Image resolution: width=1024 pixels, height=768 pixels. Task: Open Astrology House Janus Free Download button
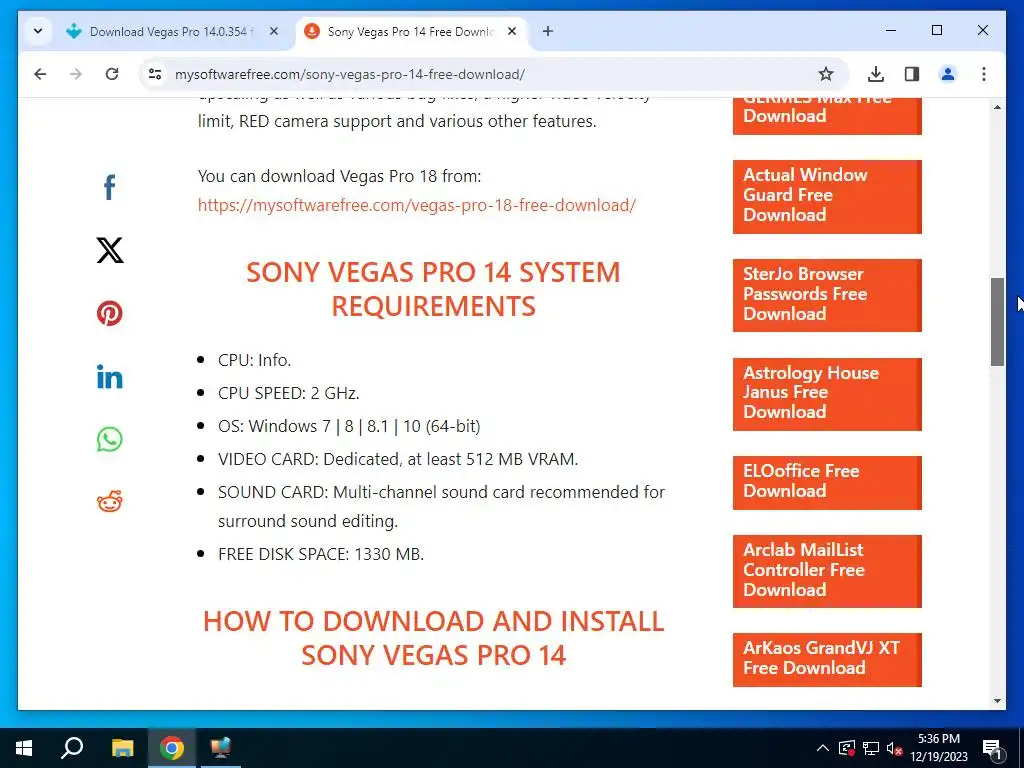tap(827, 394)
